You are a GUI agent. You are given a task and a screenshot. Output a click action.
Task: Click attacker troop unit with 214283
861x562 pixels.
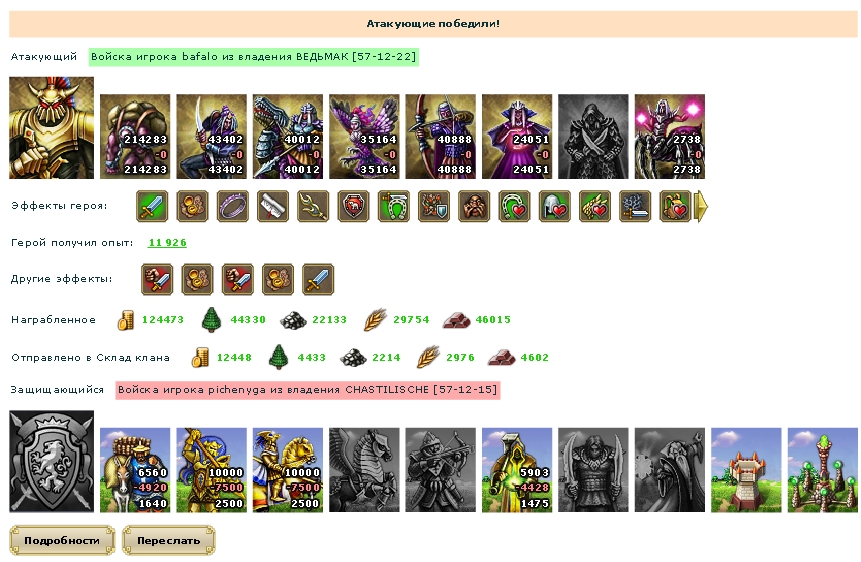tap(135, 136)
